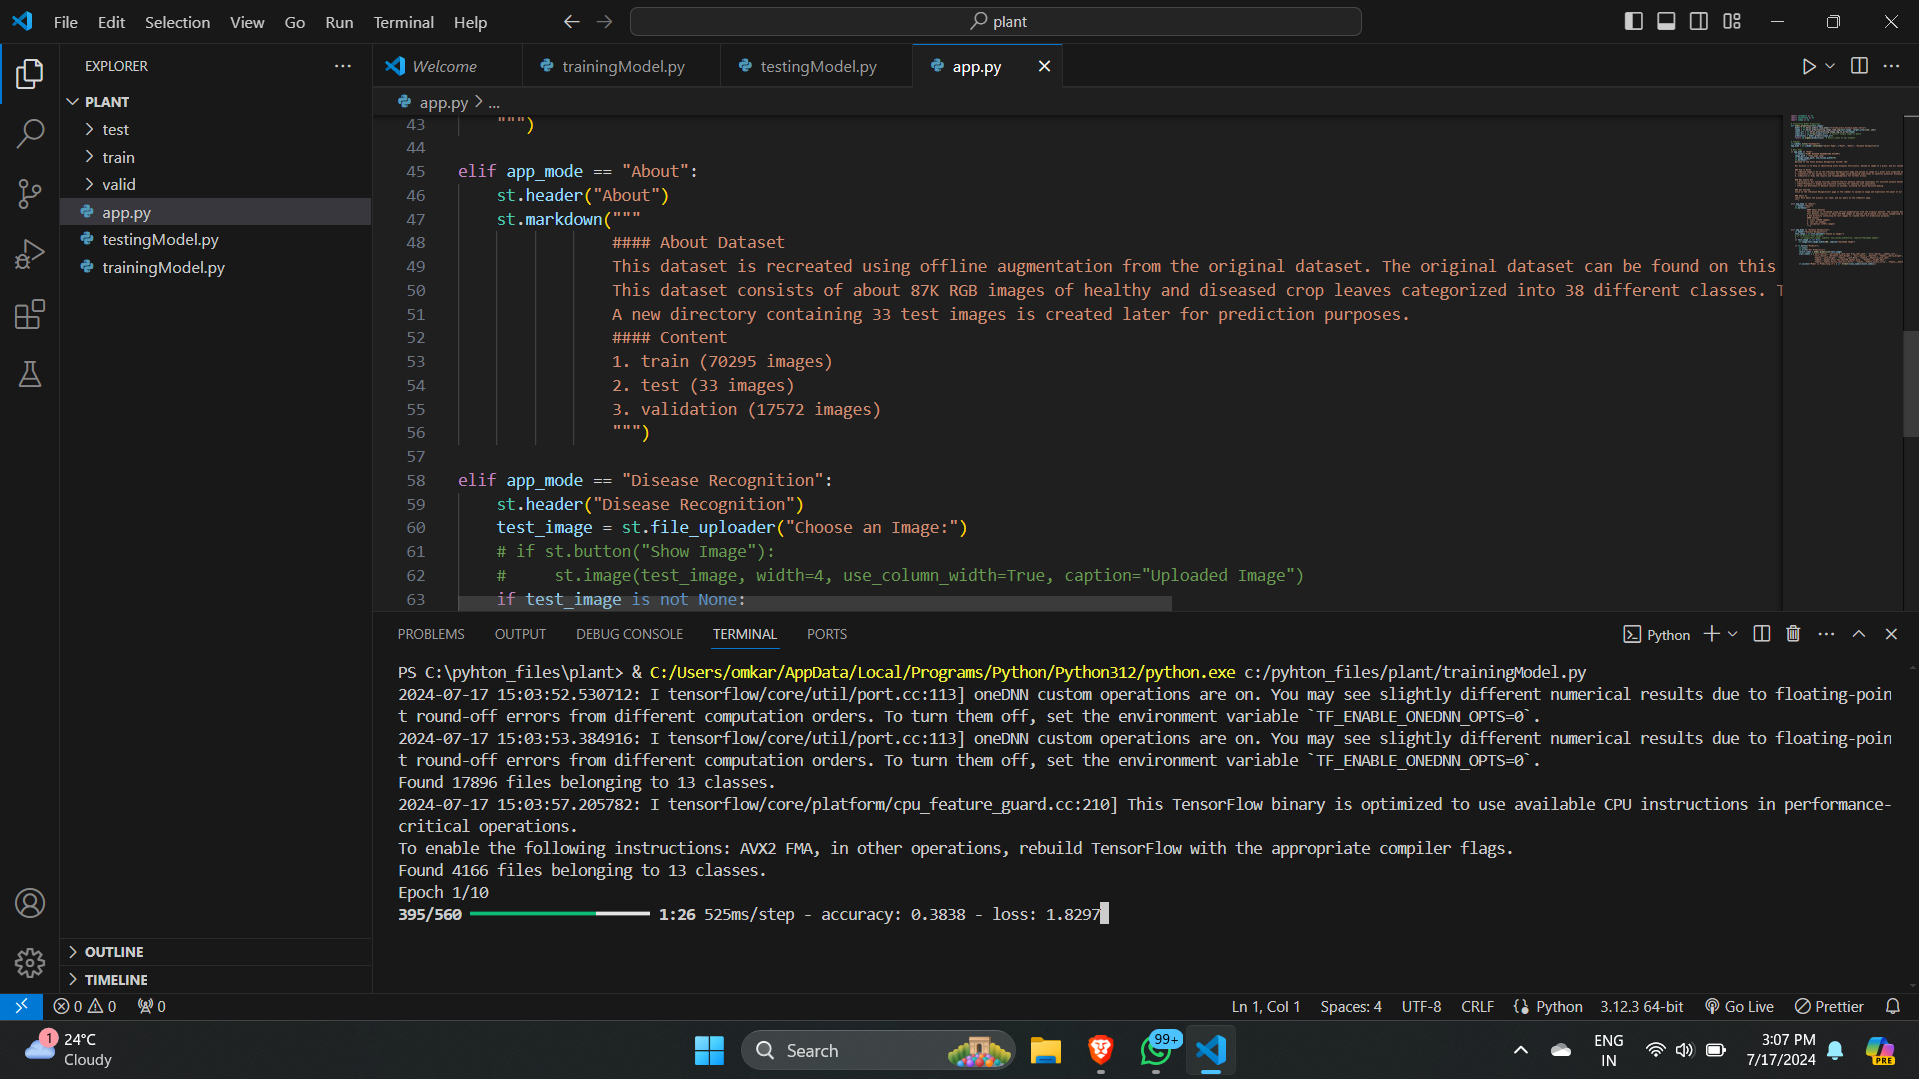Open the Manage gear settings icon
The image size is (1919, 1079).
pyautogui.click(x=30, y=962)
